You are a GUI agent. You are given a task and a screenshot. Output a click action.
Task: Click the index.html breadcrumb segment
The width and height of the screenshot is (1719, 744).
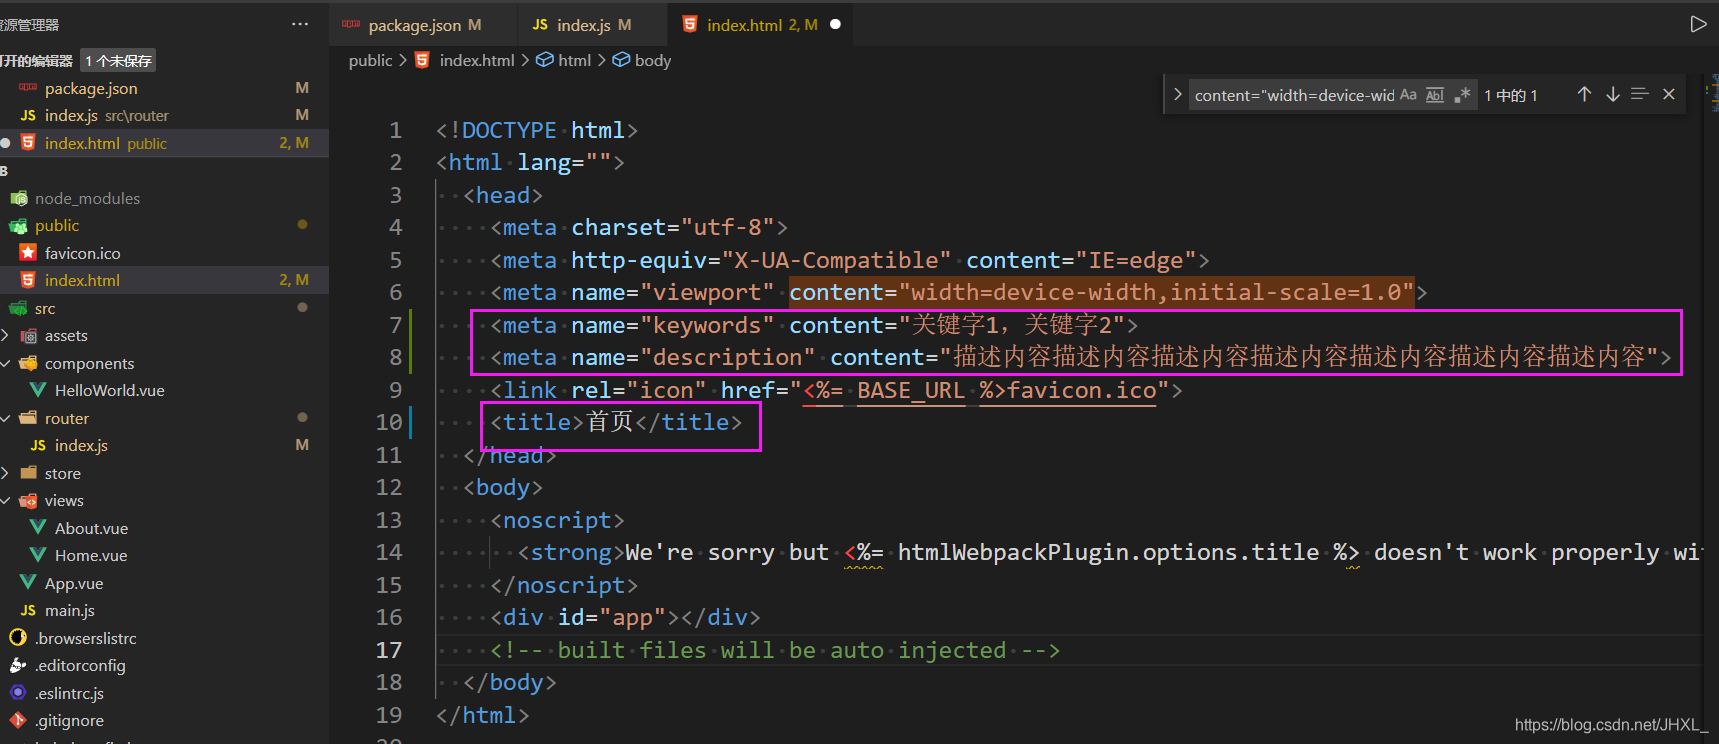pos(476,60)
